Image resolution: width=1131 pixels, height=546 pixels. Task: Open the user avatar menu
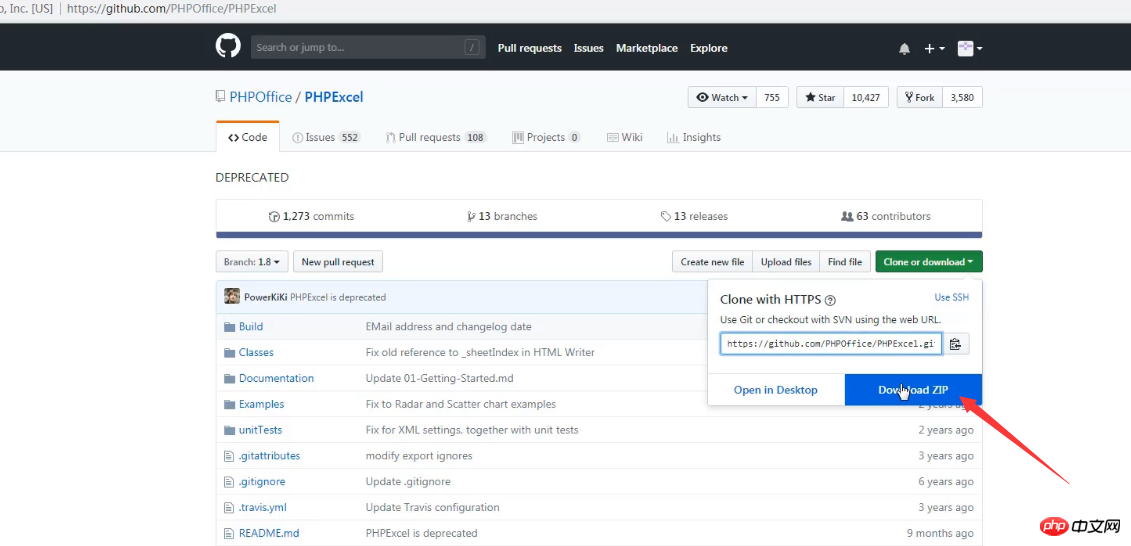click(969, 48)
